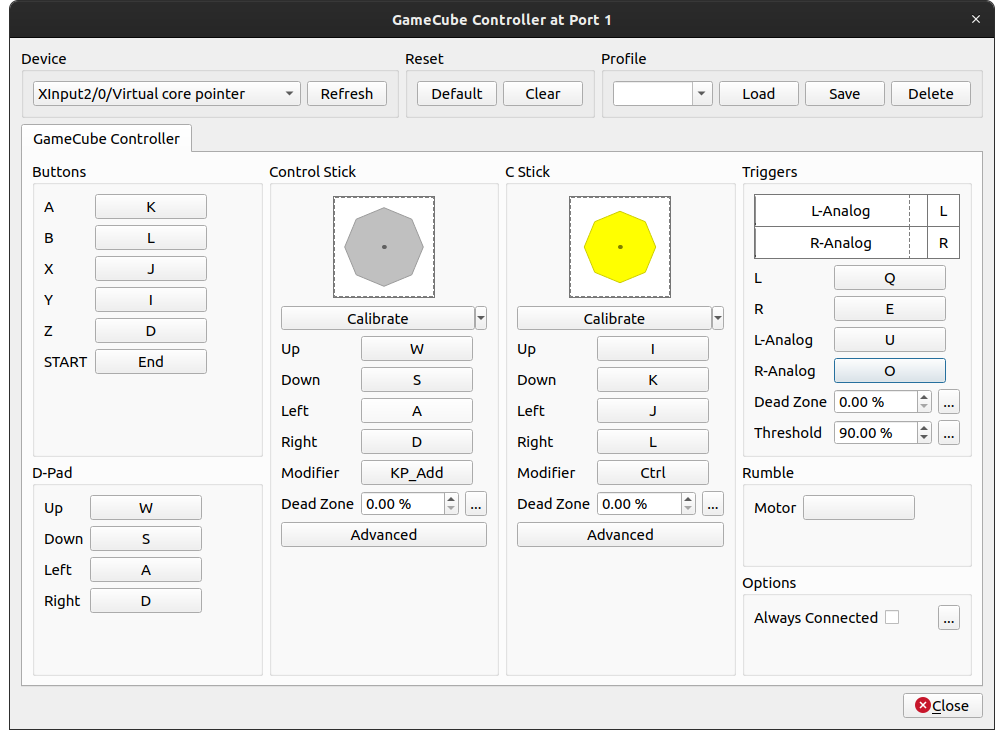Click the L-Analog trigger indicator bar
The image size is (1004, 739).
coord(840,211)
